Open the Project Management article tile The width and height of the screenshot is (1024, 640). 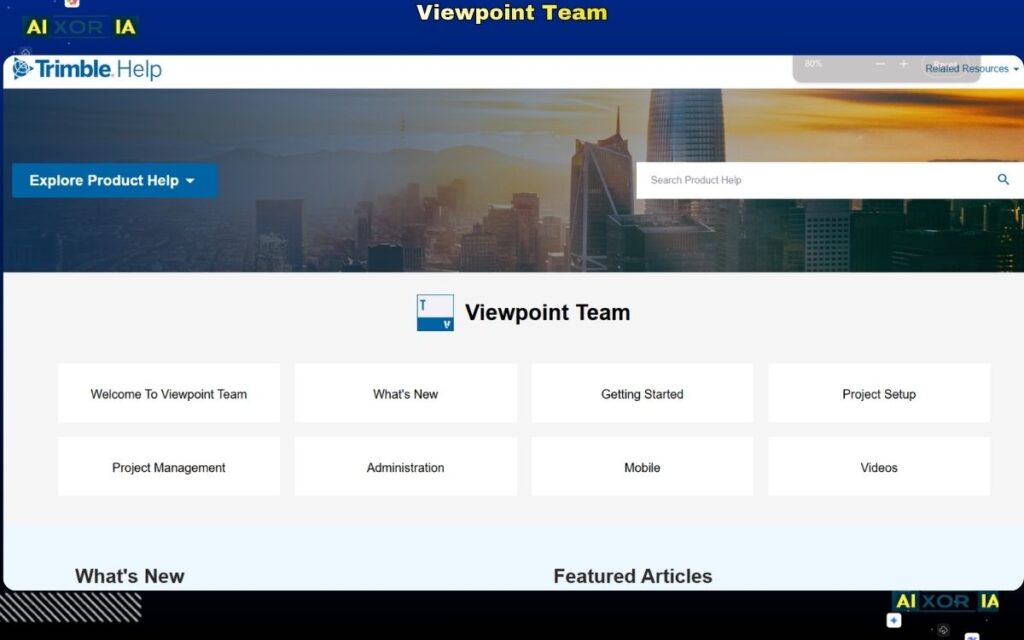point(168,466)
